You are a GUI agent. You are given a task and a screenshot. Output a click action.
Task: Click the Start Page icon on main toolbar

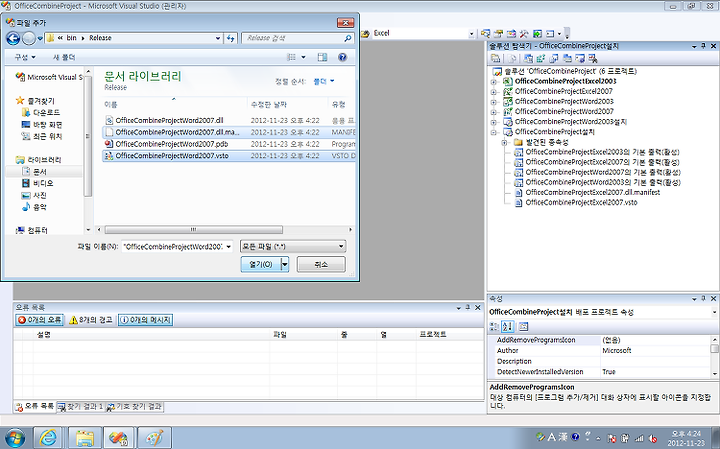tap(537, 34)
